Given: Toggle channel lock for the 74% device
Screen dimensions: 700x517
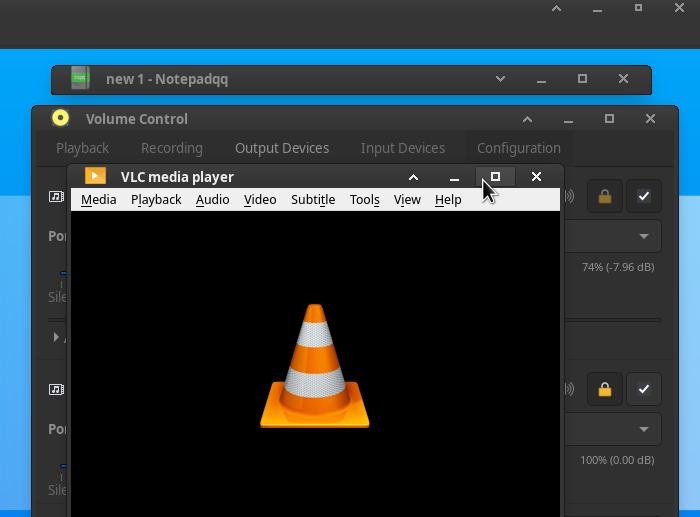Looking at the screenshot, I should tap(605, 196).
